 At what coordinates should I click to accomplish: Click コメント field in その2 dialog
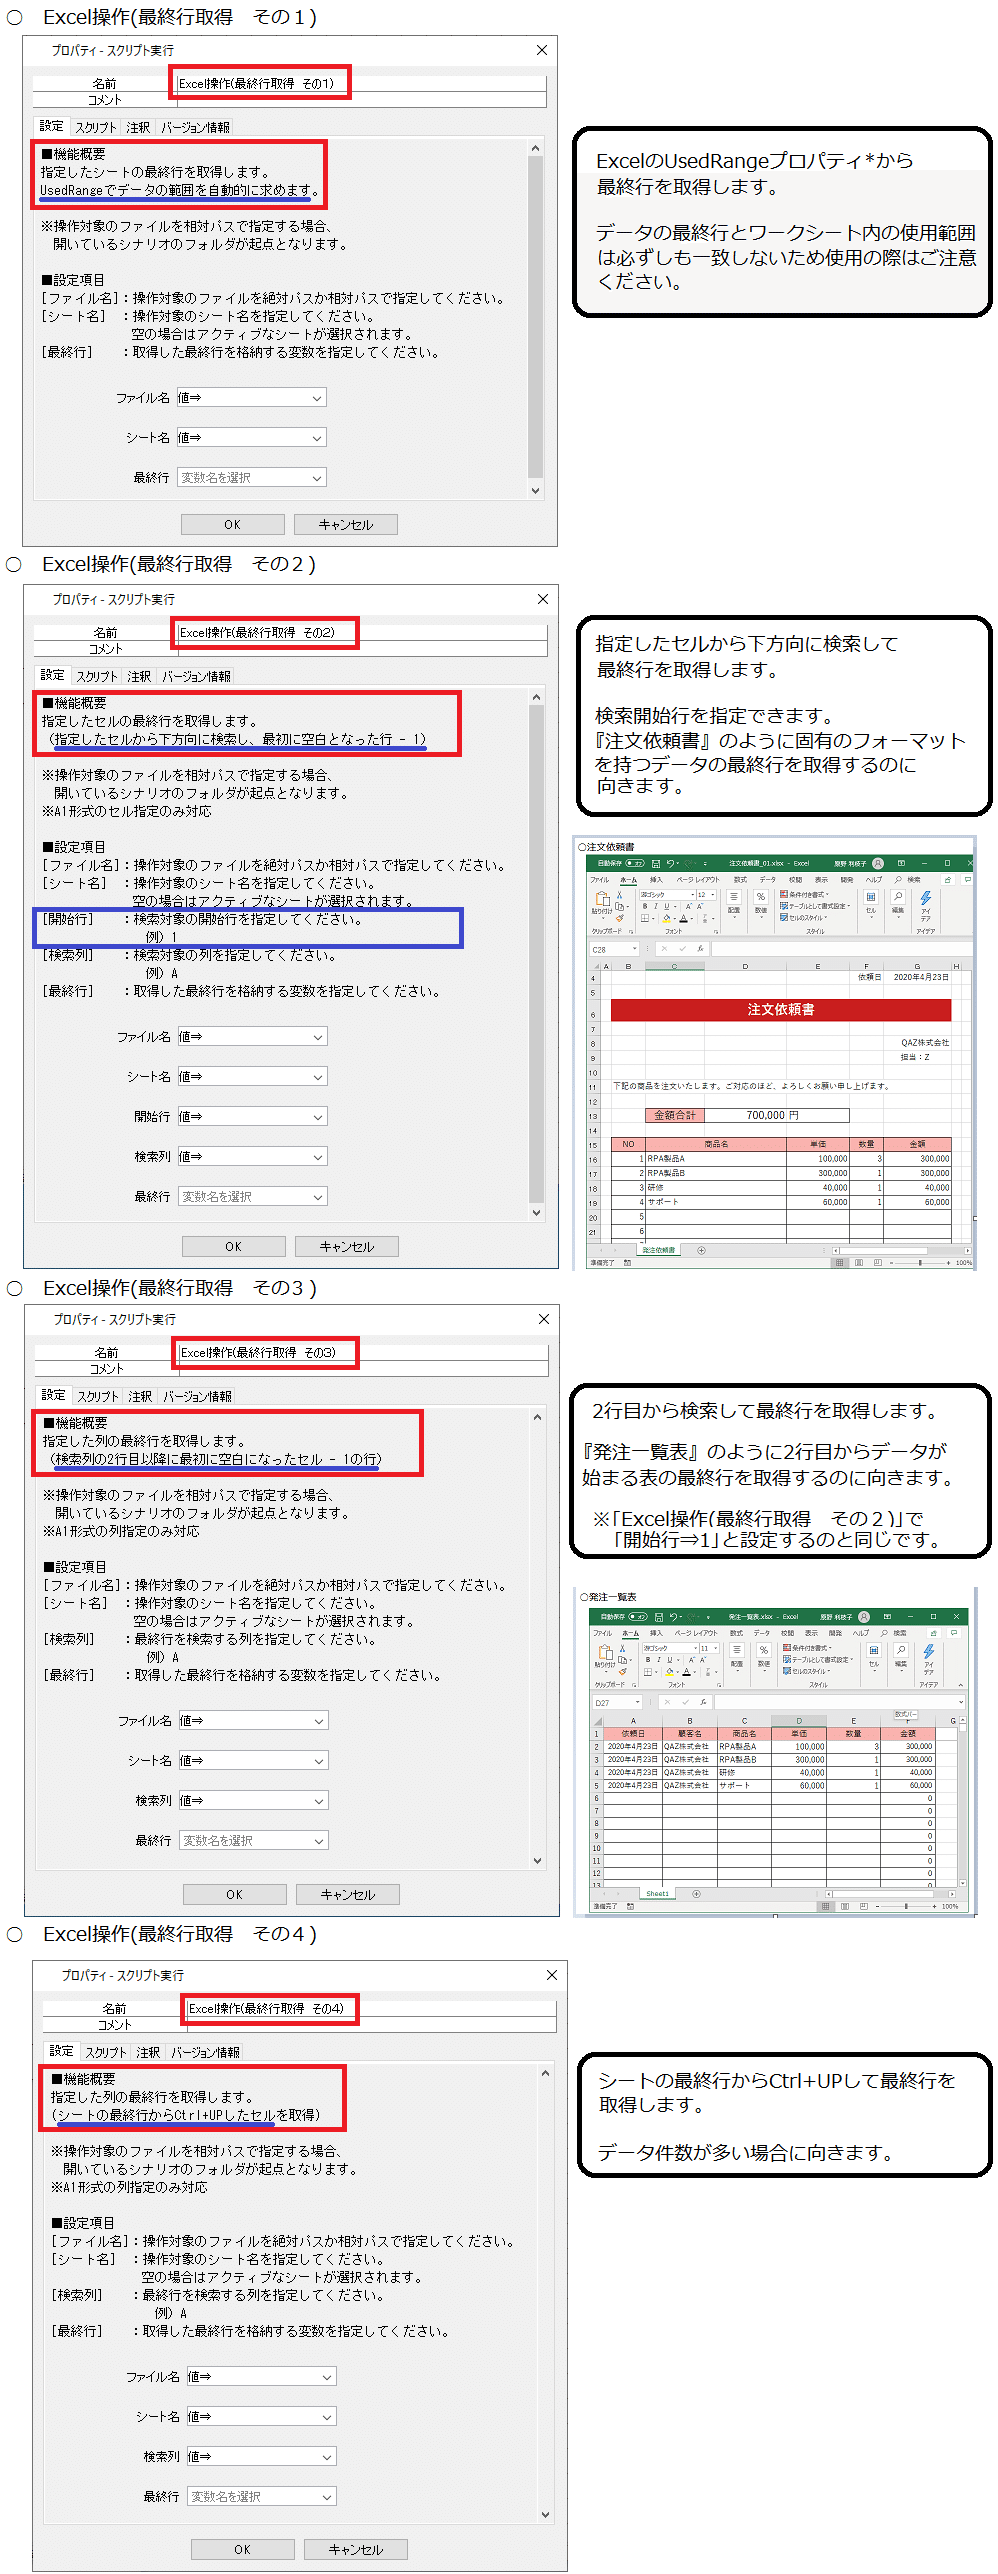coord(362,649)
